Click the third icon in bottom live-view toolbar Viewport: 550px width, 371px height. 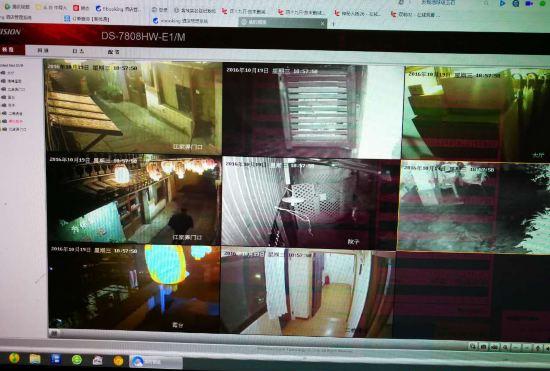tap(495, 347)
